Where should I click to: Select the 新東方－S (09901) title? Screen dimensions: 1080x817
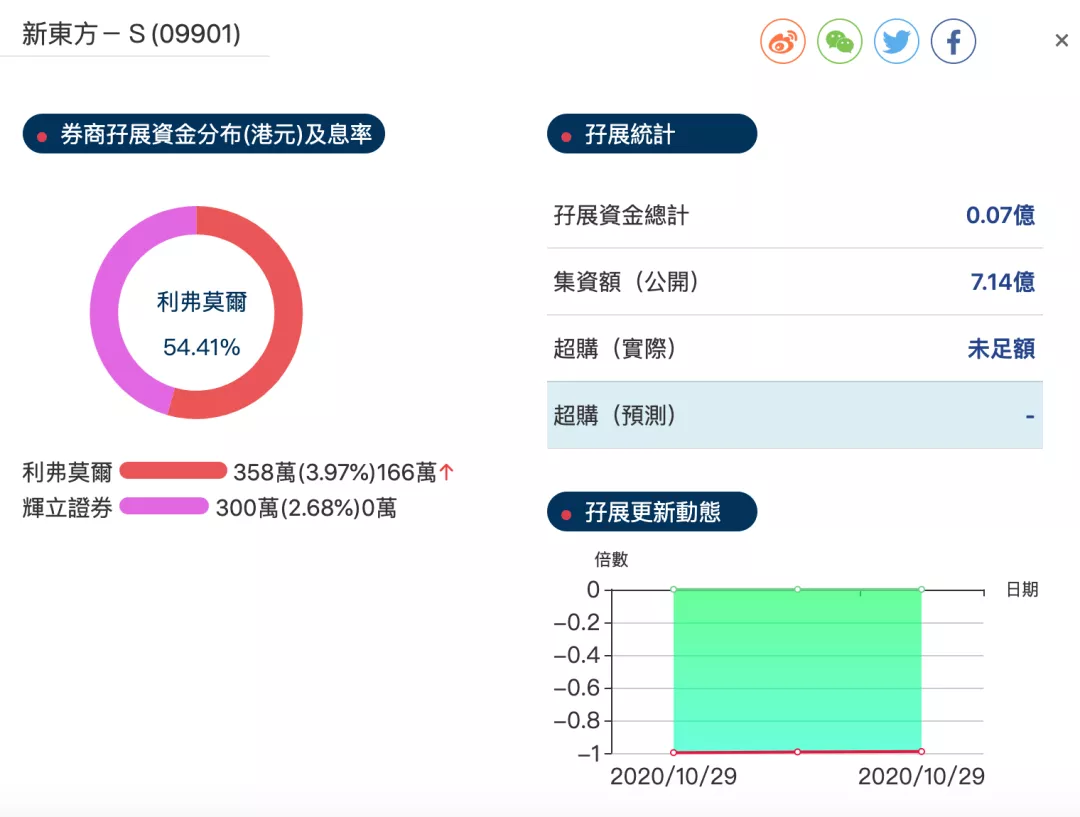(132, 35)
